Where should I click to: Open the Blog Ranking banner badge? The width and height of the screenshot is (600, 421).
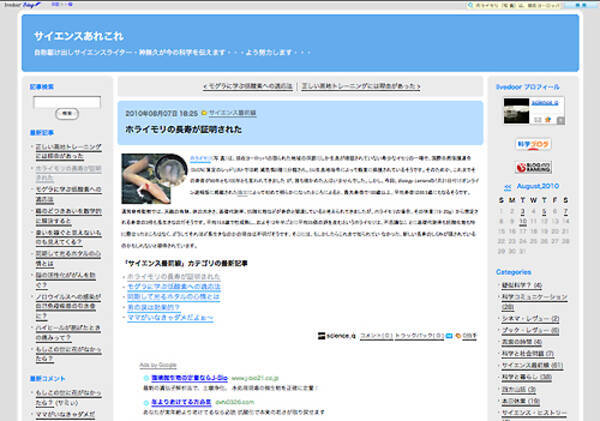533,167
